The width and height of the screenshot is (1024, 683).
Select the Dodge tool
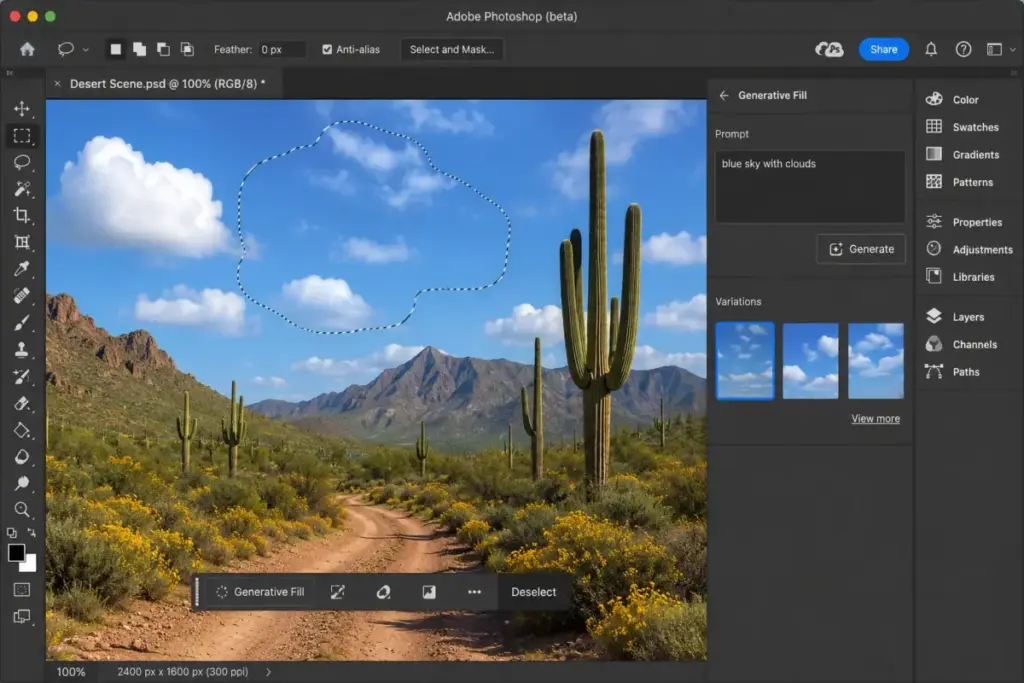(22, 483)
